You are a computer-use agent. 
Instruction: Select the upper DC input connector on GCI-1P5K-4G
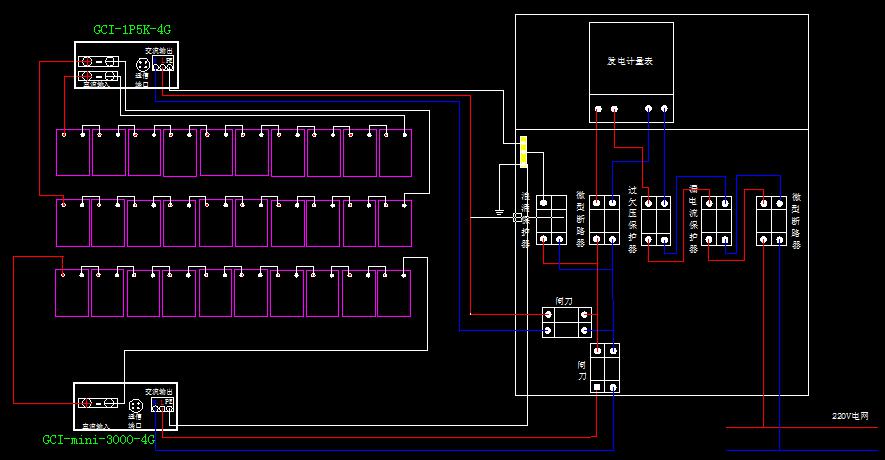point(100,62)
